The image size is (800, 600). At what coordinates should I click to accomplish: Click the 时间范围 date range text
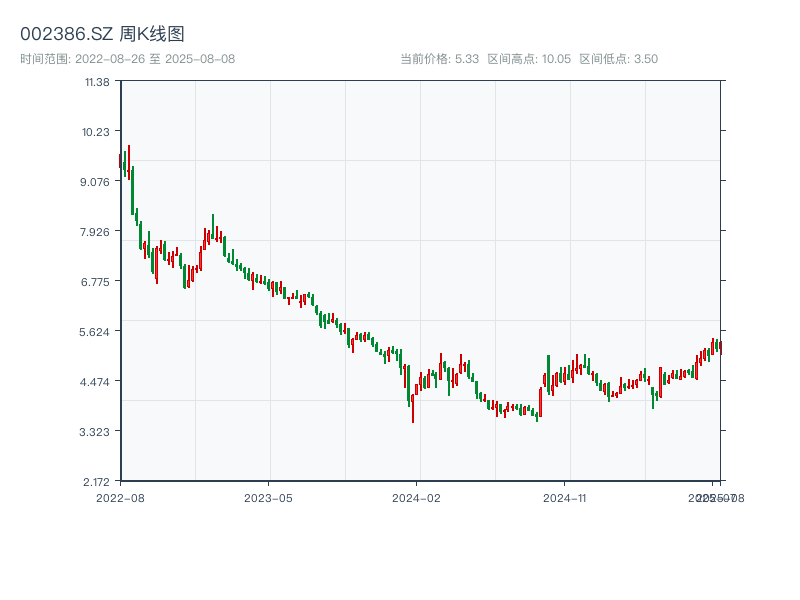(x=127, y=59)
